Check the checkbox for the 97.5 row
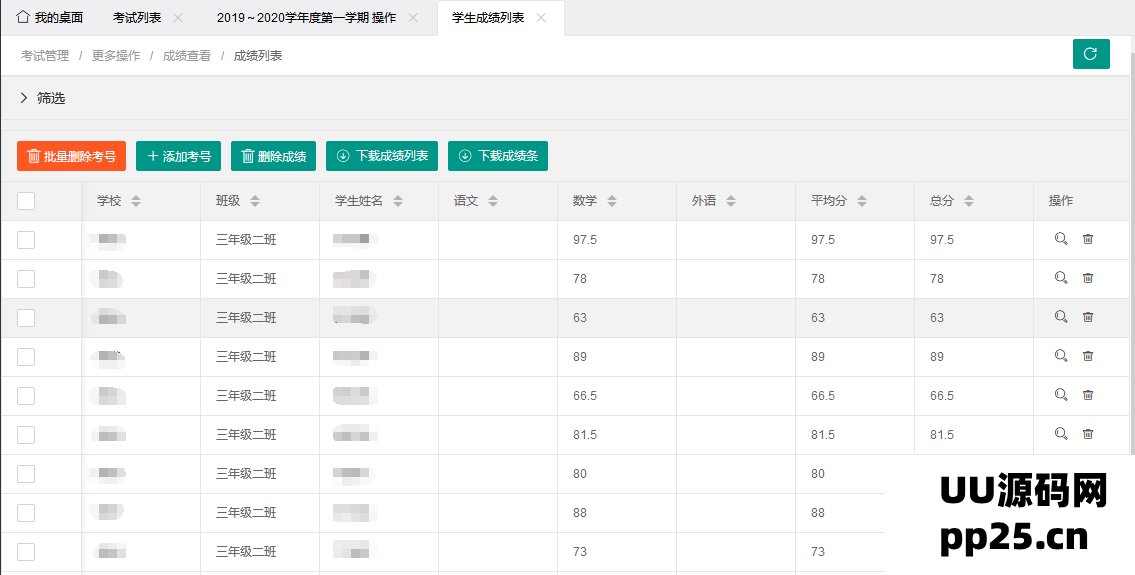The height and width of the screenshot is (575, 1135). (26, 240)
